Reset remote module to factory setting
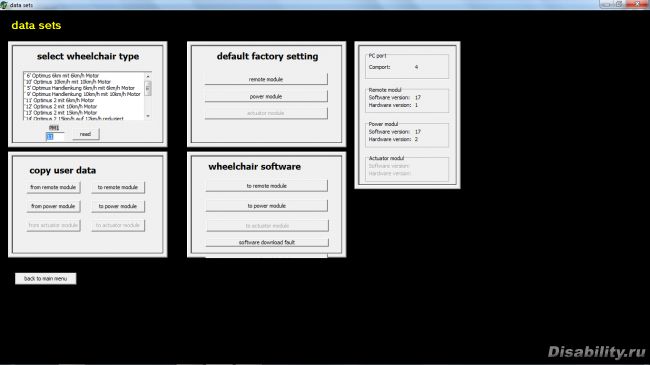 pyautogui.click(x=266, y=79)
